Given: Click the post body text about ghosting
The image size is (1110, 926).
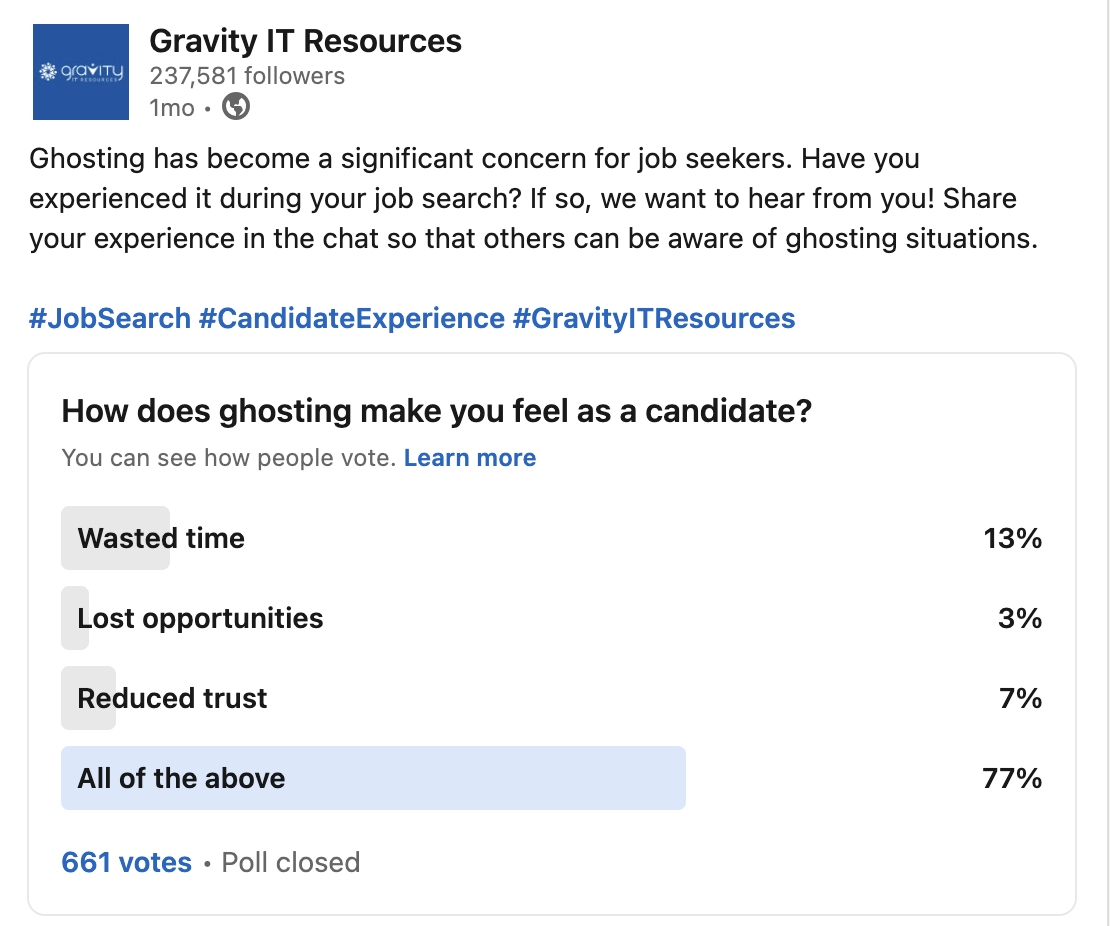Looking at the screenshot, I should [534, 198].
